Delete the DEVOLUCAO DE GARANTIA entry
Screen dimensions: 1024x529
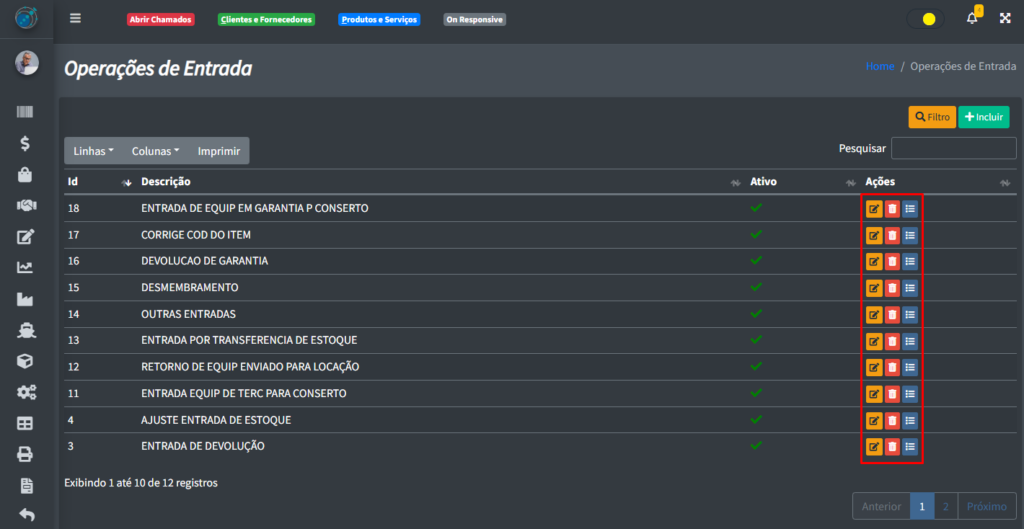[x=891, y=262]
